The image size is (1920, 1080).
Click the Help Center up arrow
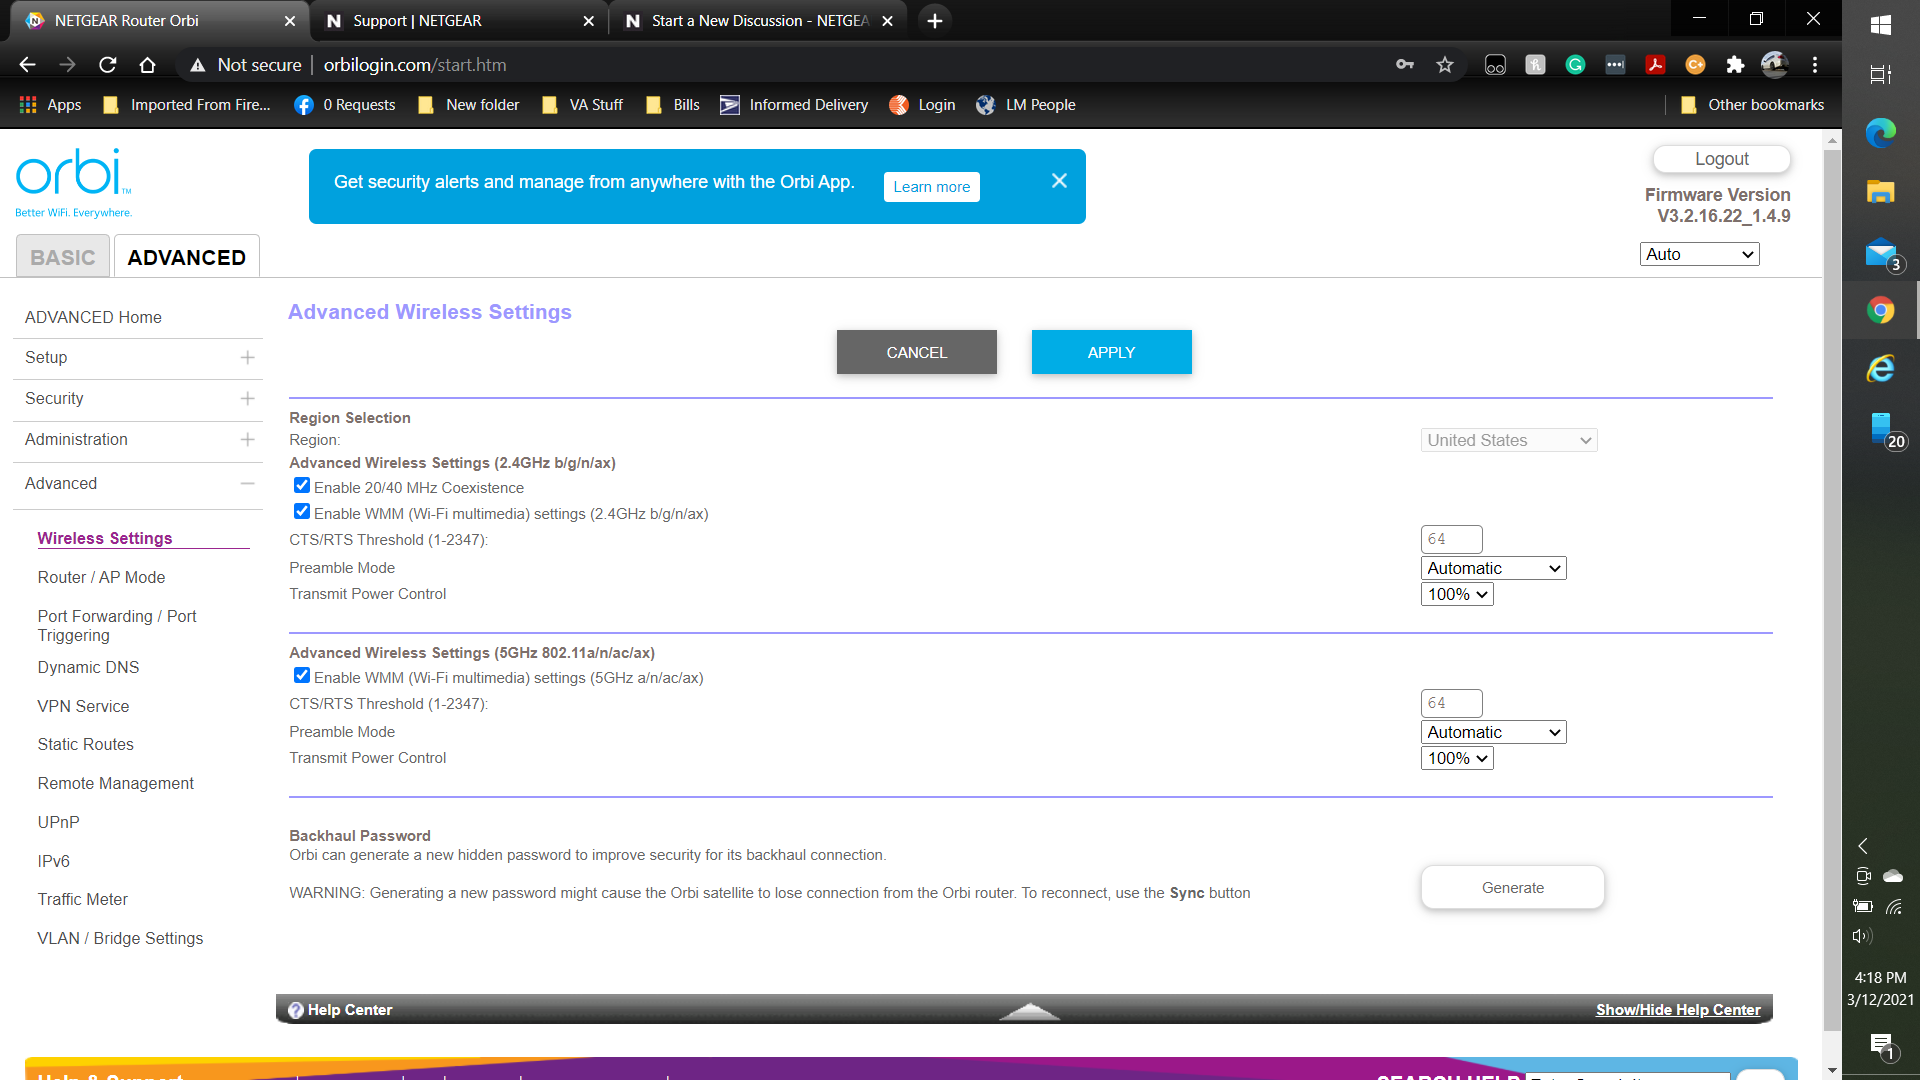coord(1029,1011)
